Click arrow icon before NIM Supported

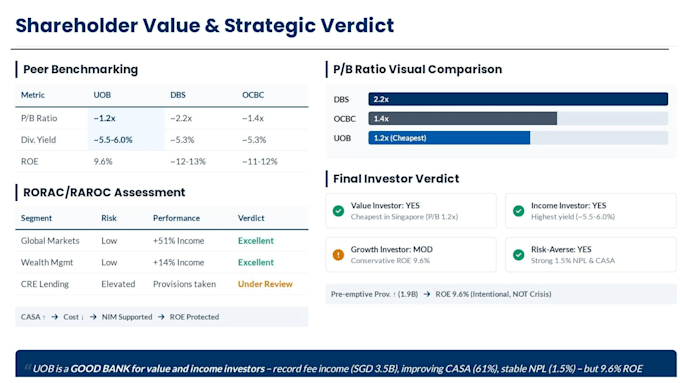click(x=93, y=317)
